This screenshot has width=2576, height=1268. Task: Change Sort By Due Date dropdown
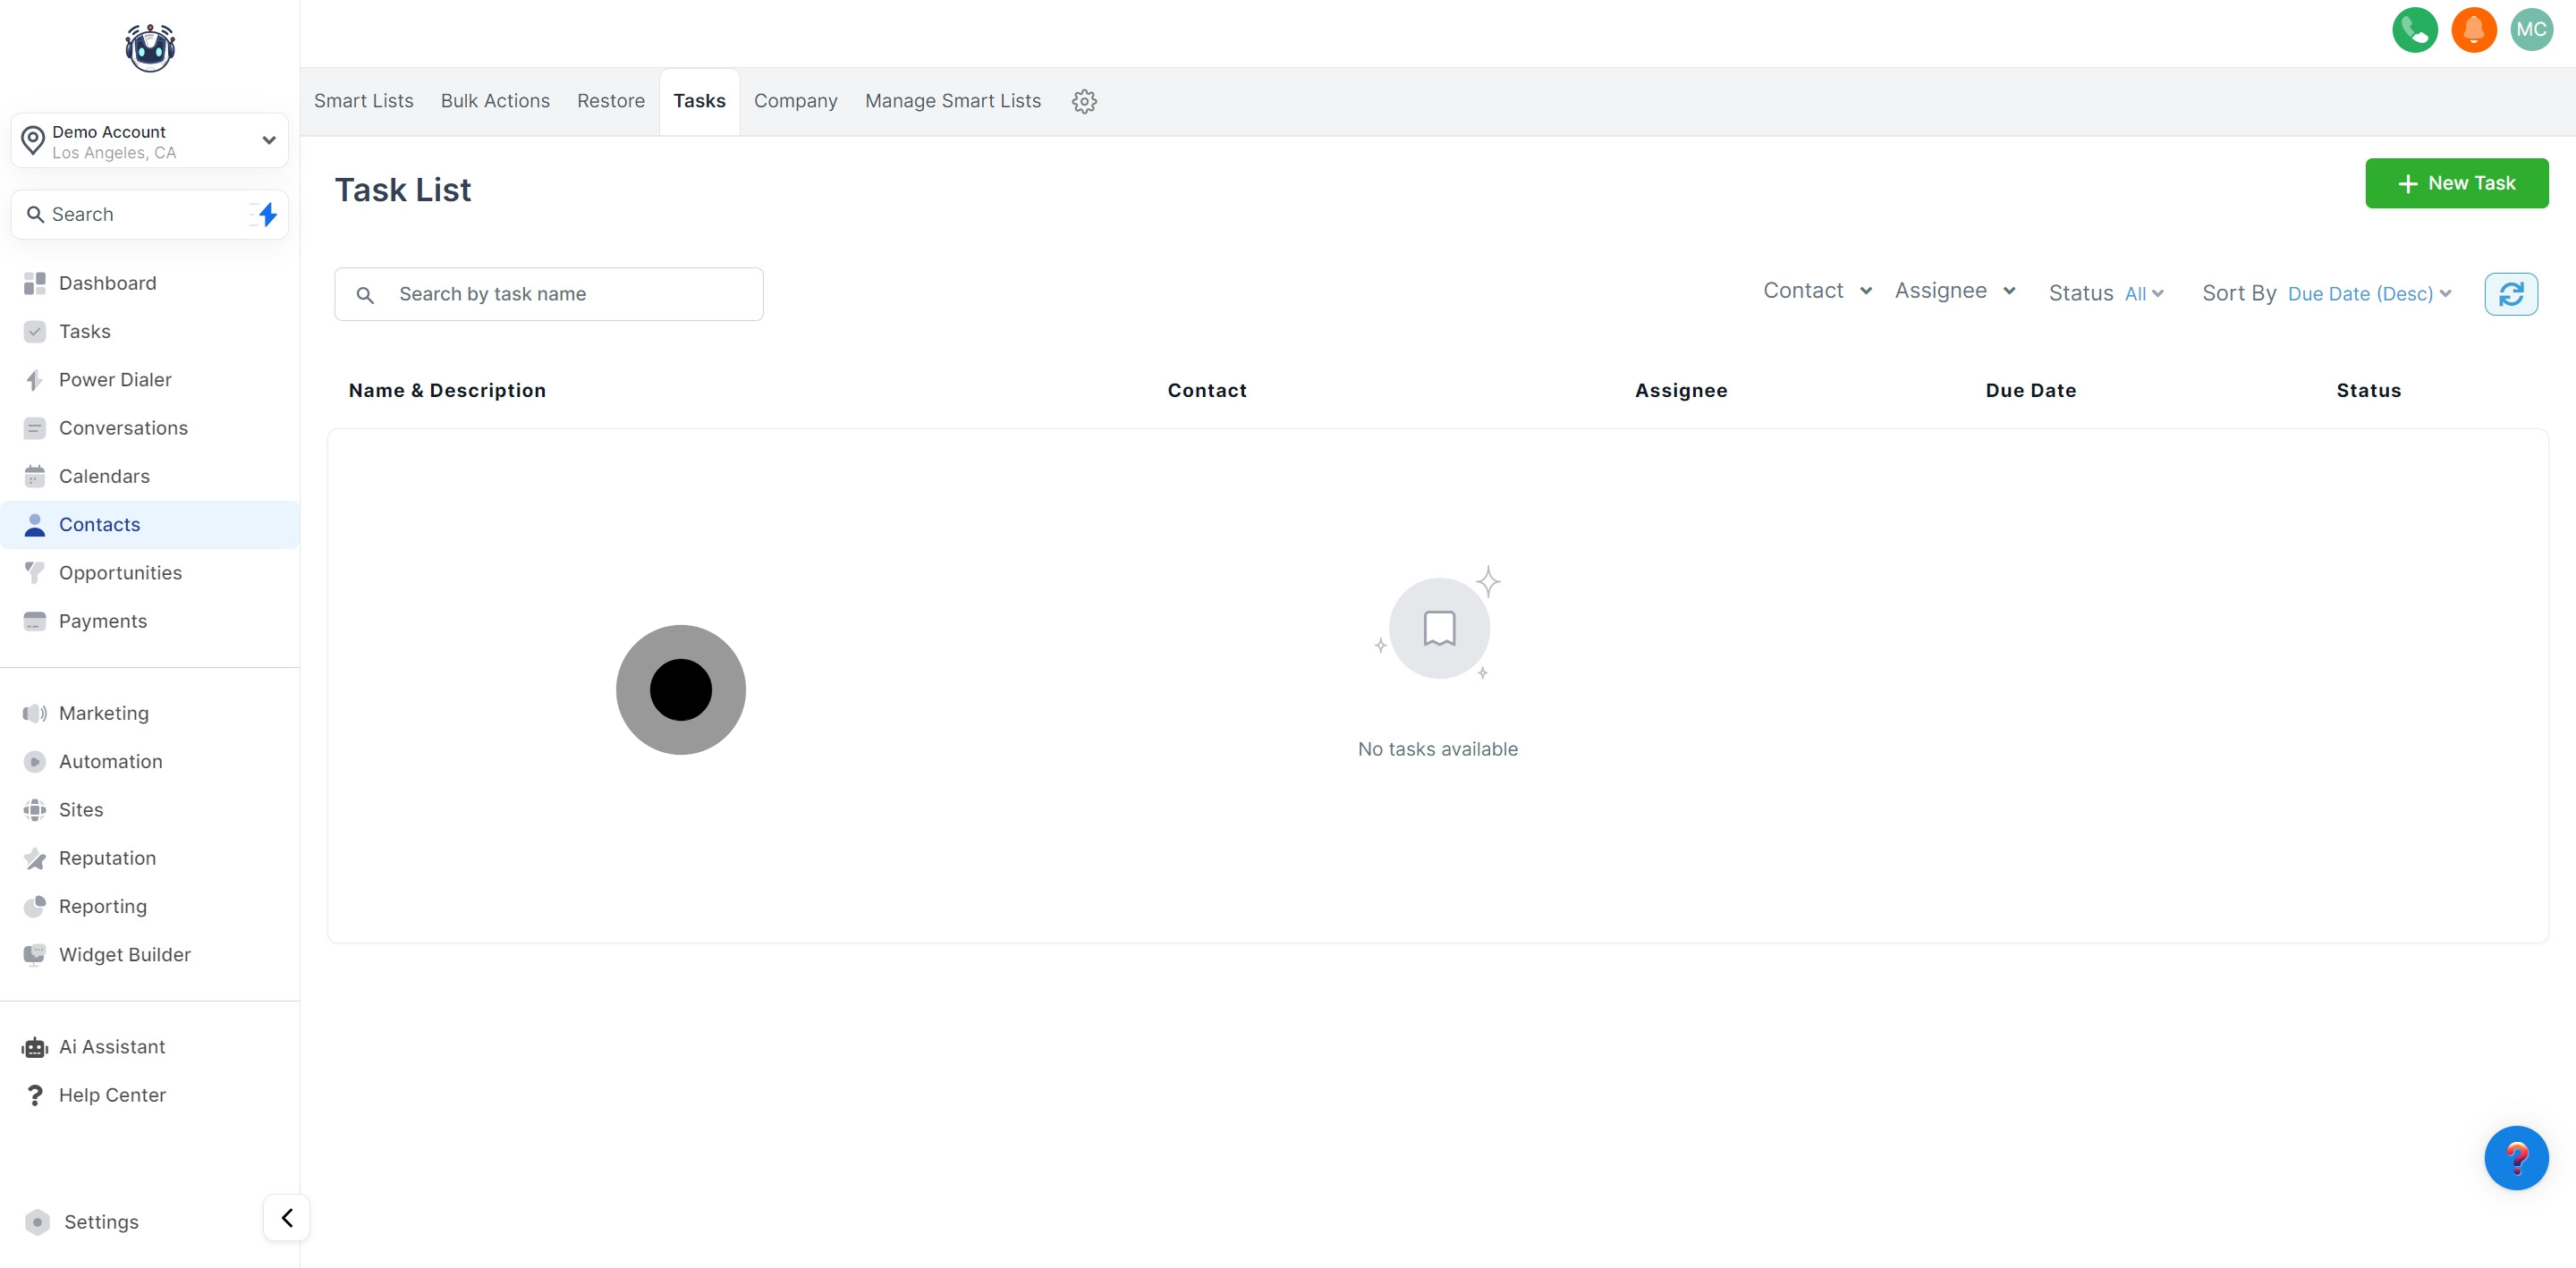click(x=2368, y=294)
